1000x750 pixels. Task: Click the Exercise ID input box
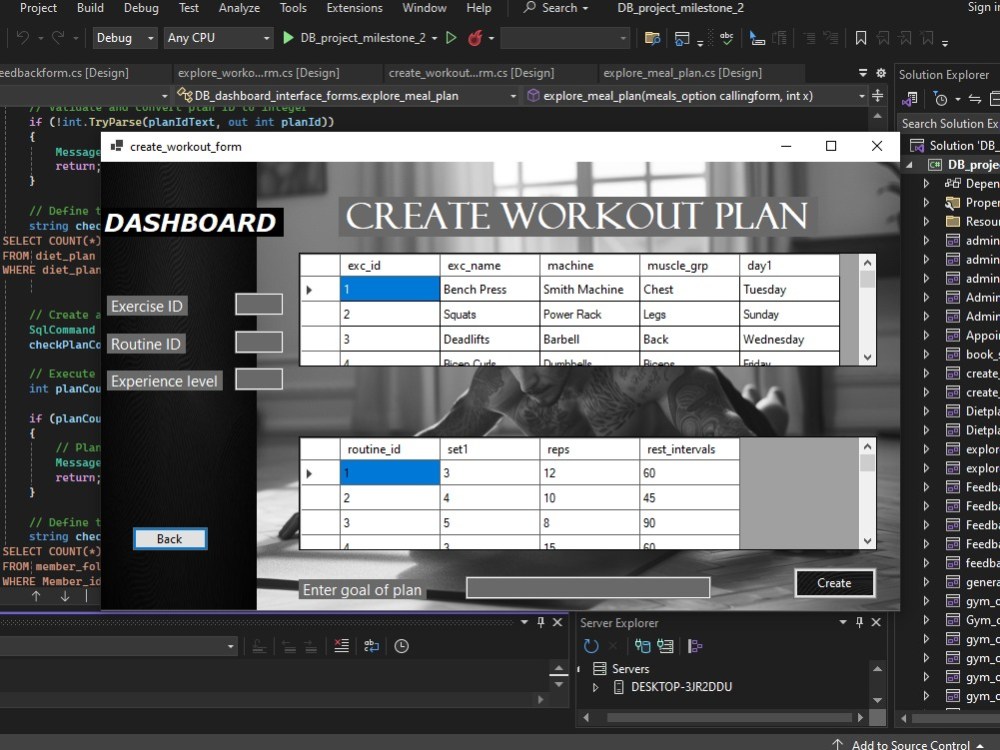259,304
